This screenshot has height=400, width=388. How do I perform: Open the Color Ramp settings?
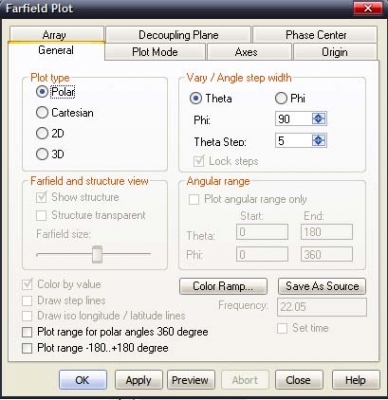(x=223, y=286)
